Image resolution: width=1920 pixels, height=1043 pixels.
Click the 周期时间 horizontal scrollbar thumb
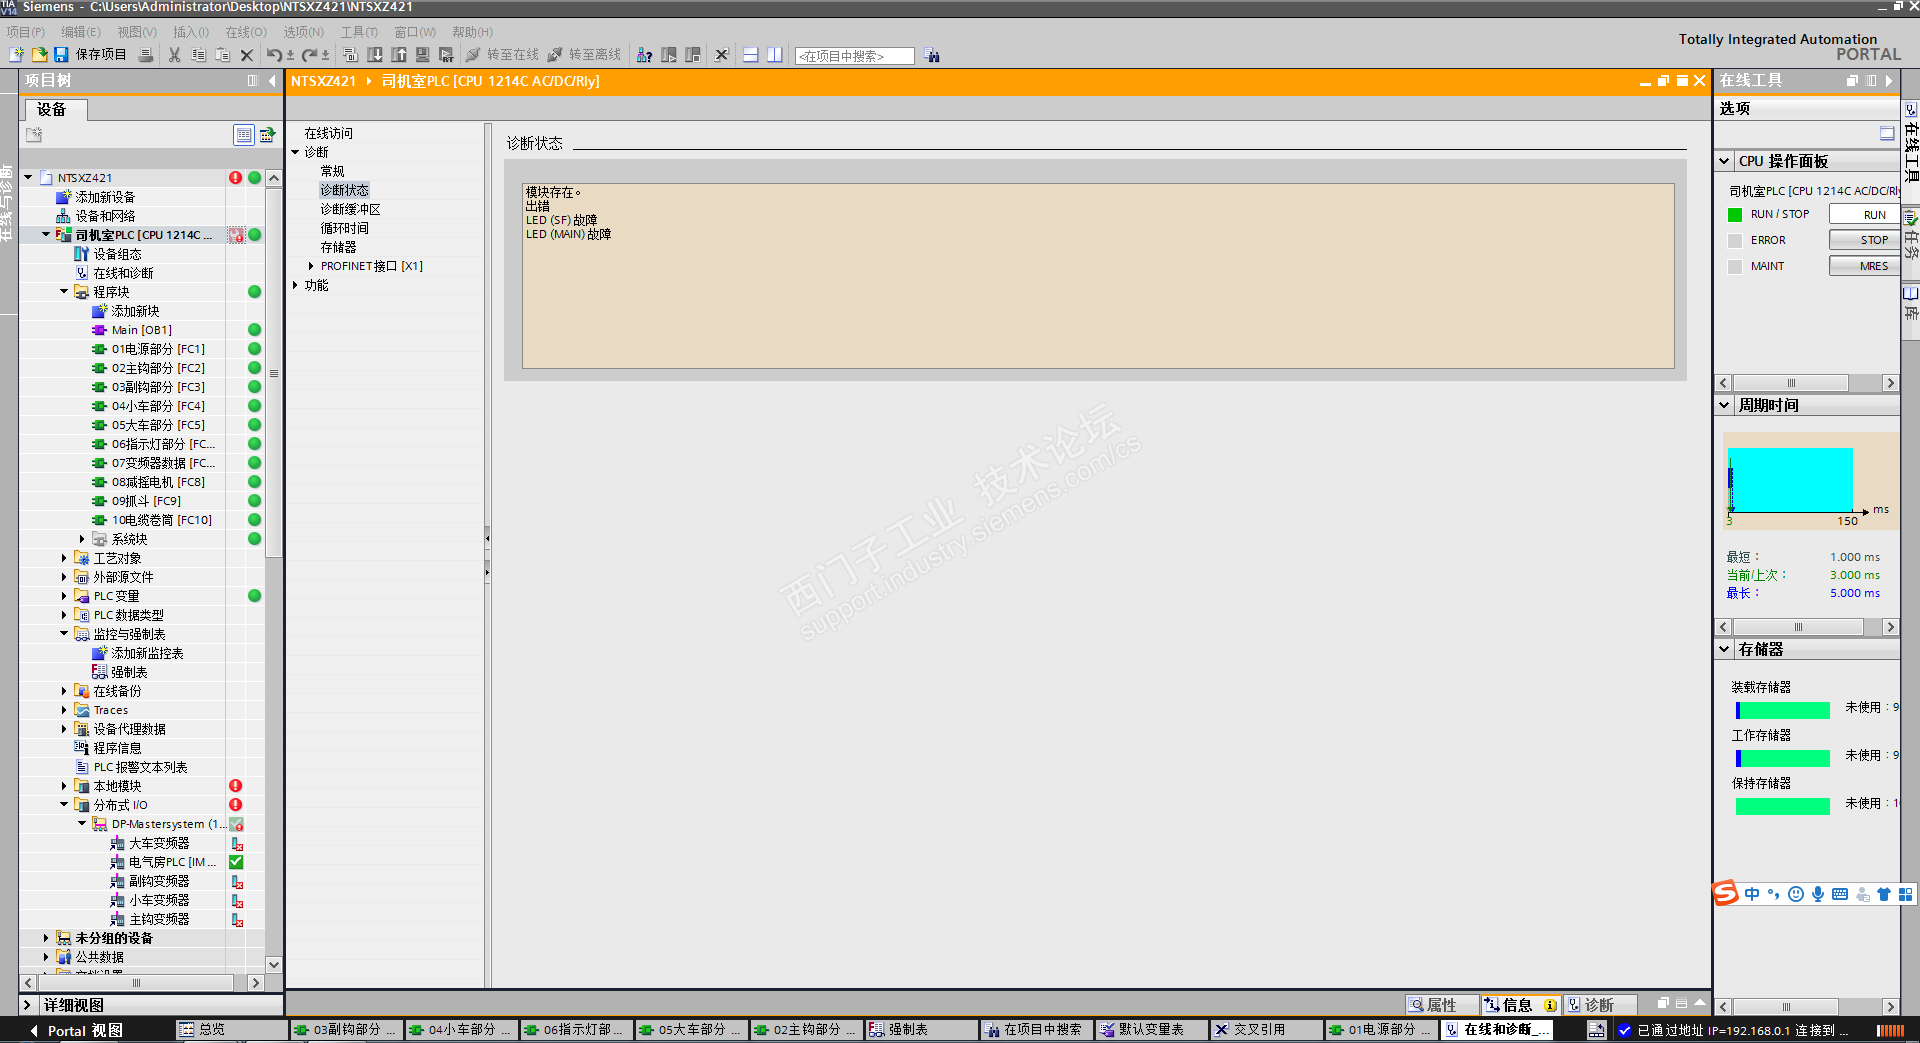[x=1799, y=627]
